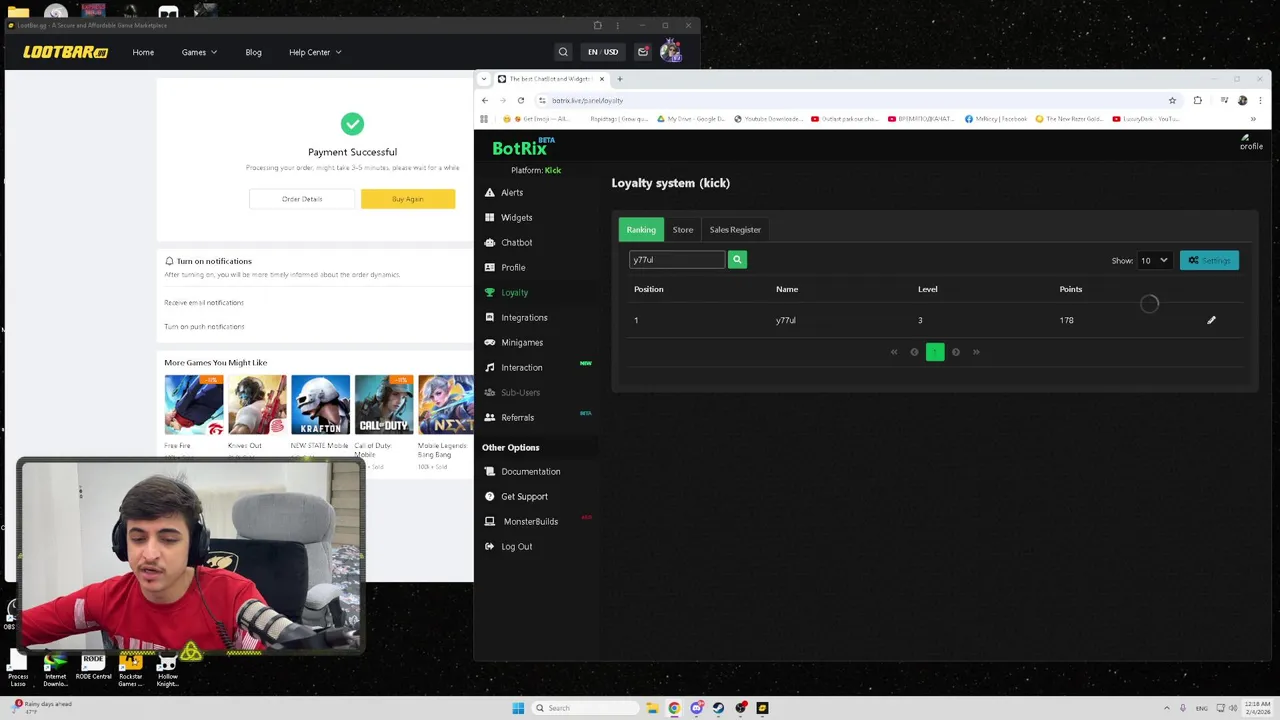Open Integrations in the BotRix sidebar
This screenshot has height=720, width=1280.
(x=516, y=317)
